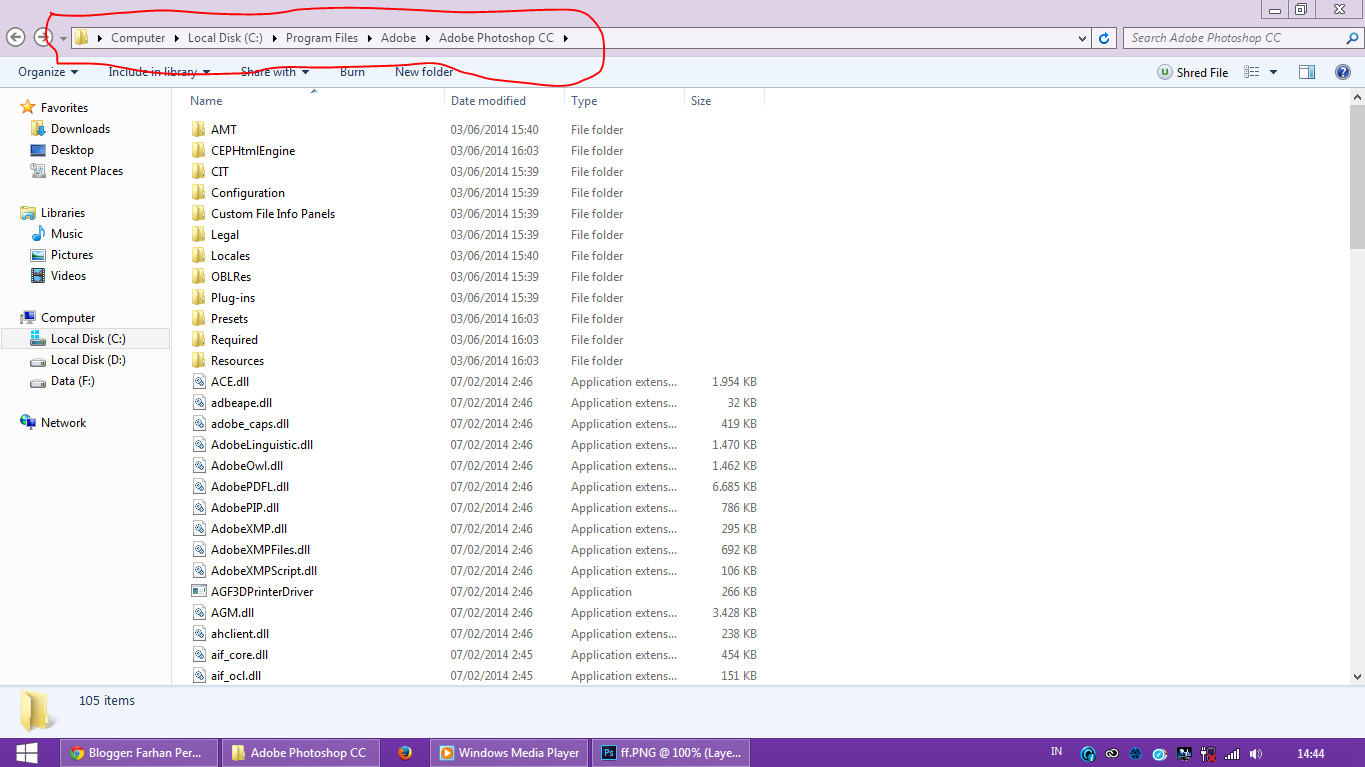Open Help with the blue question mark icon
Viewport: 1365px width, 767px height.
1342,72
